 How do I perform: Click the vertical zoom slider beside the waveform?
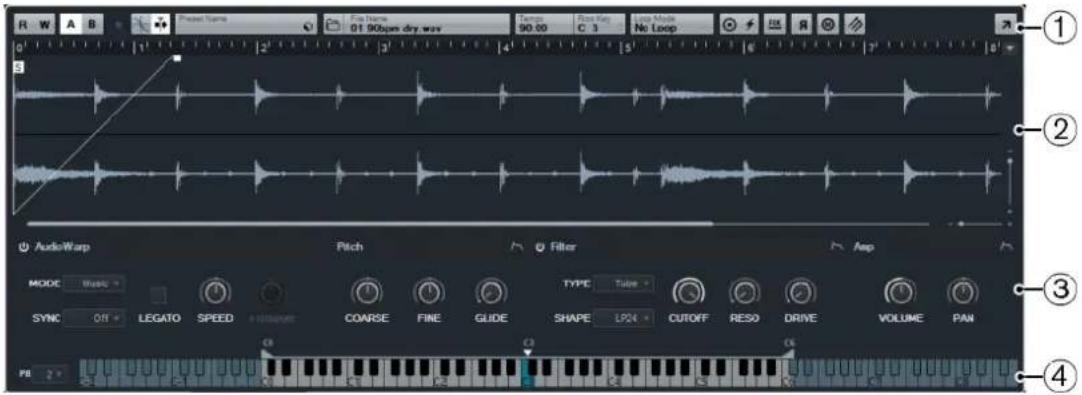[1009, 181]
